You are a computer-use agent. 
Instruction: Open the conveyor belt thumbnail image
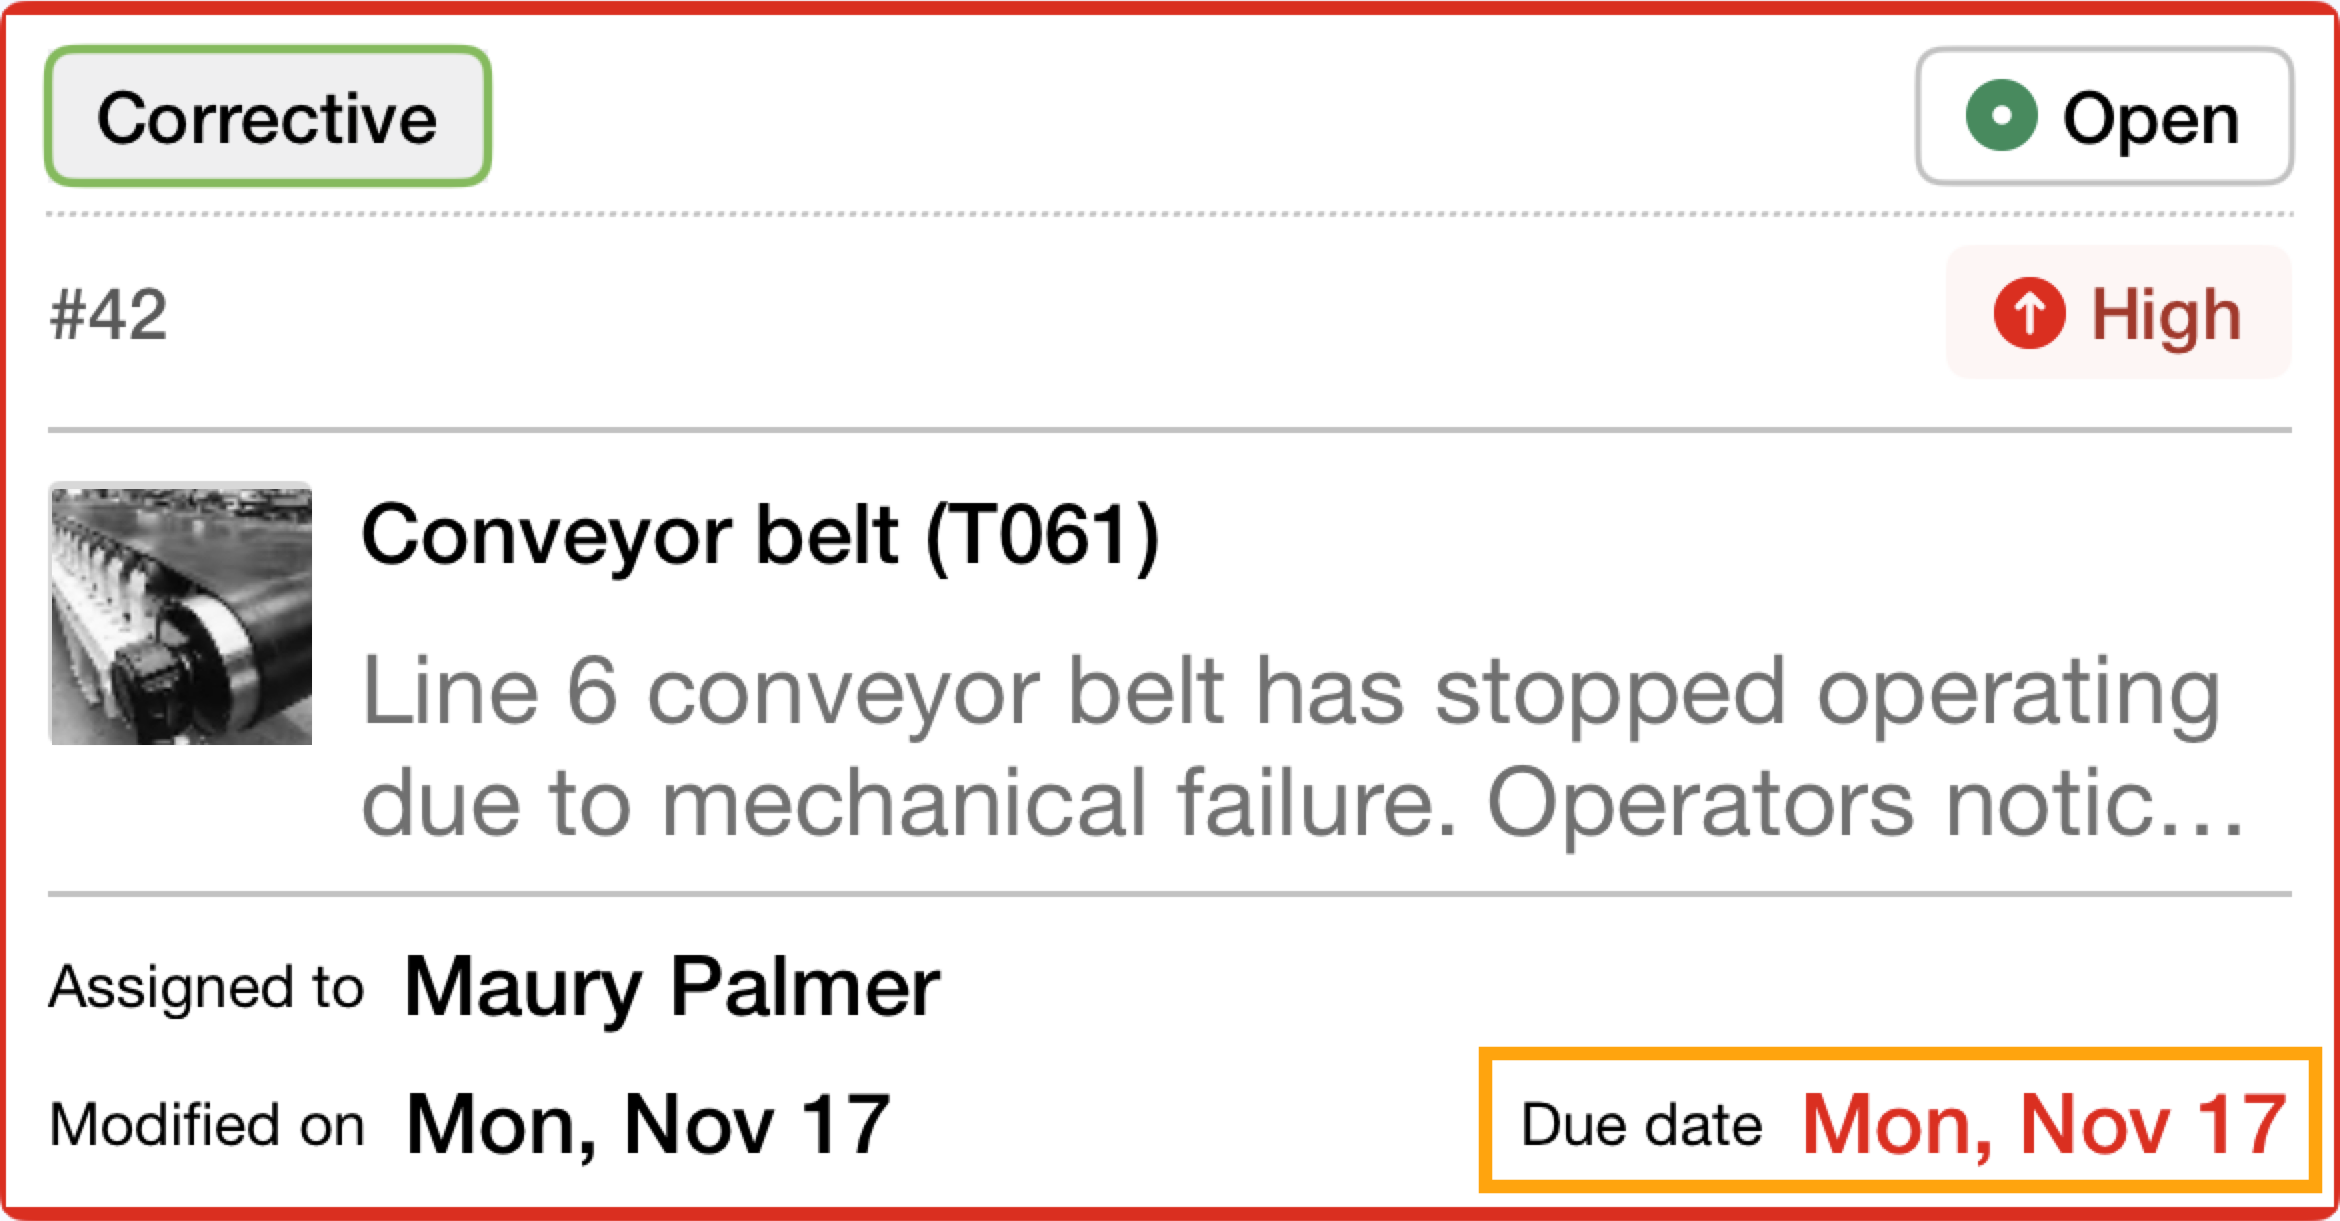pyautogui.click(x=181, y=614)
